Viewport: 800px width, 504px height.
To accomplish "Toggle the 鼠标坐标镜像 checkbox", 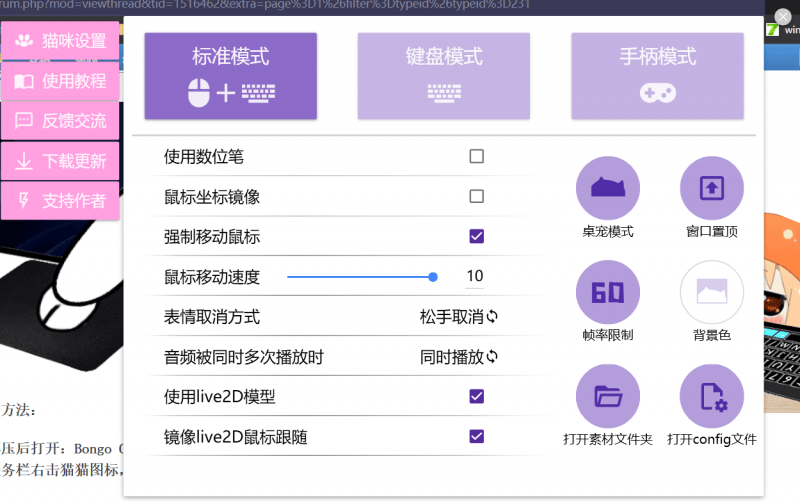I will (x=477, y=196).
